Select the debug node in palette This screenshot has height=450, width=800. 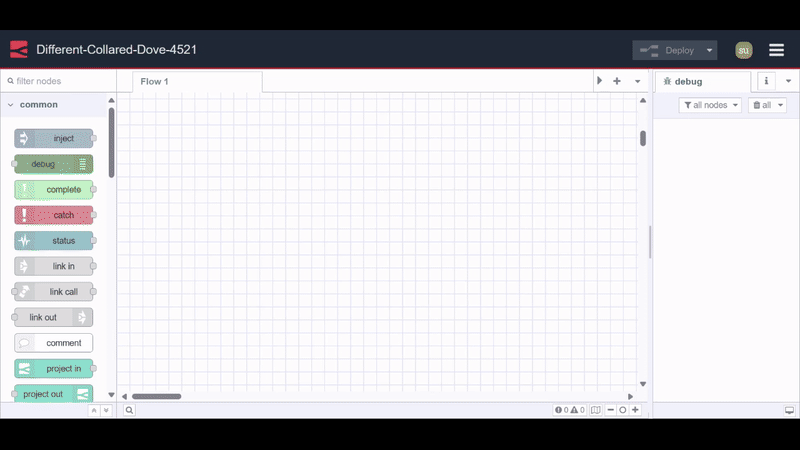(x=54, y=164)
